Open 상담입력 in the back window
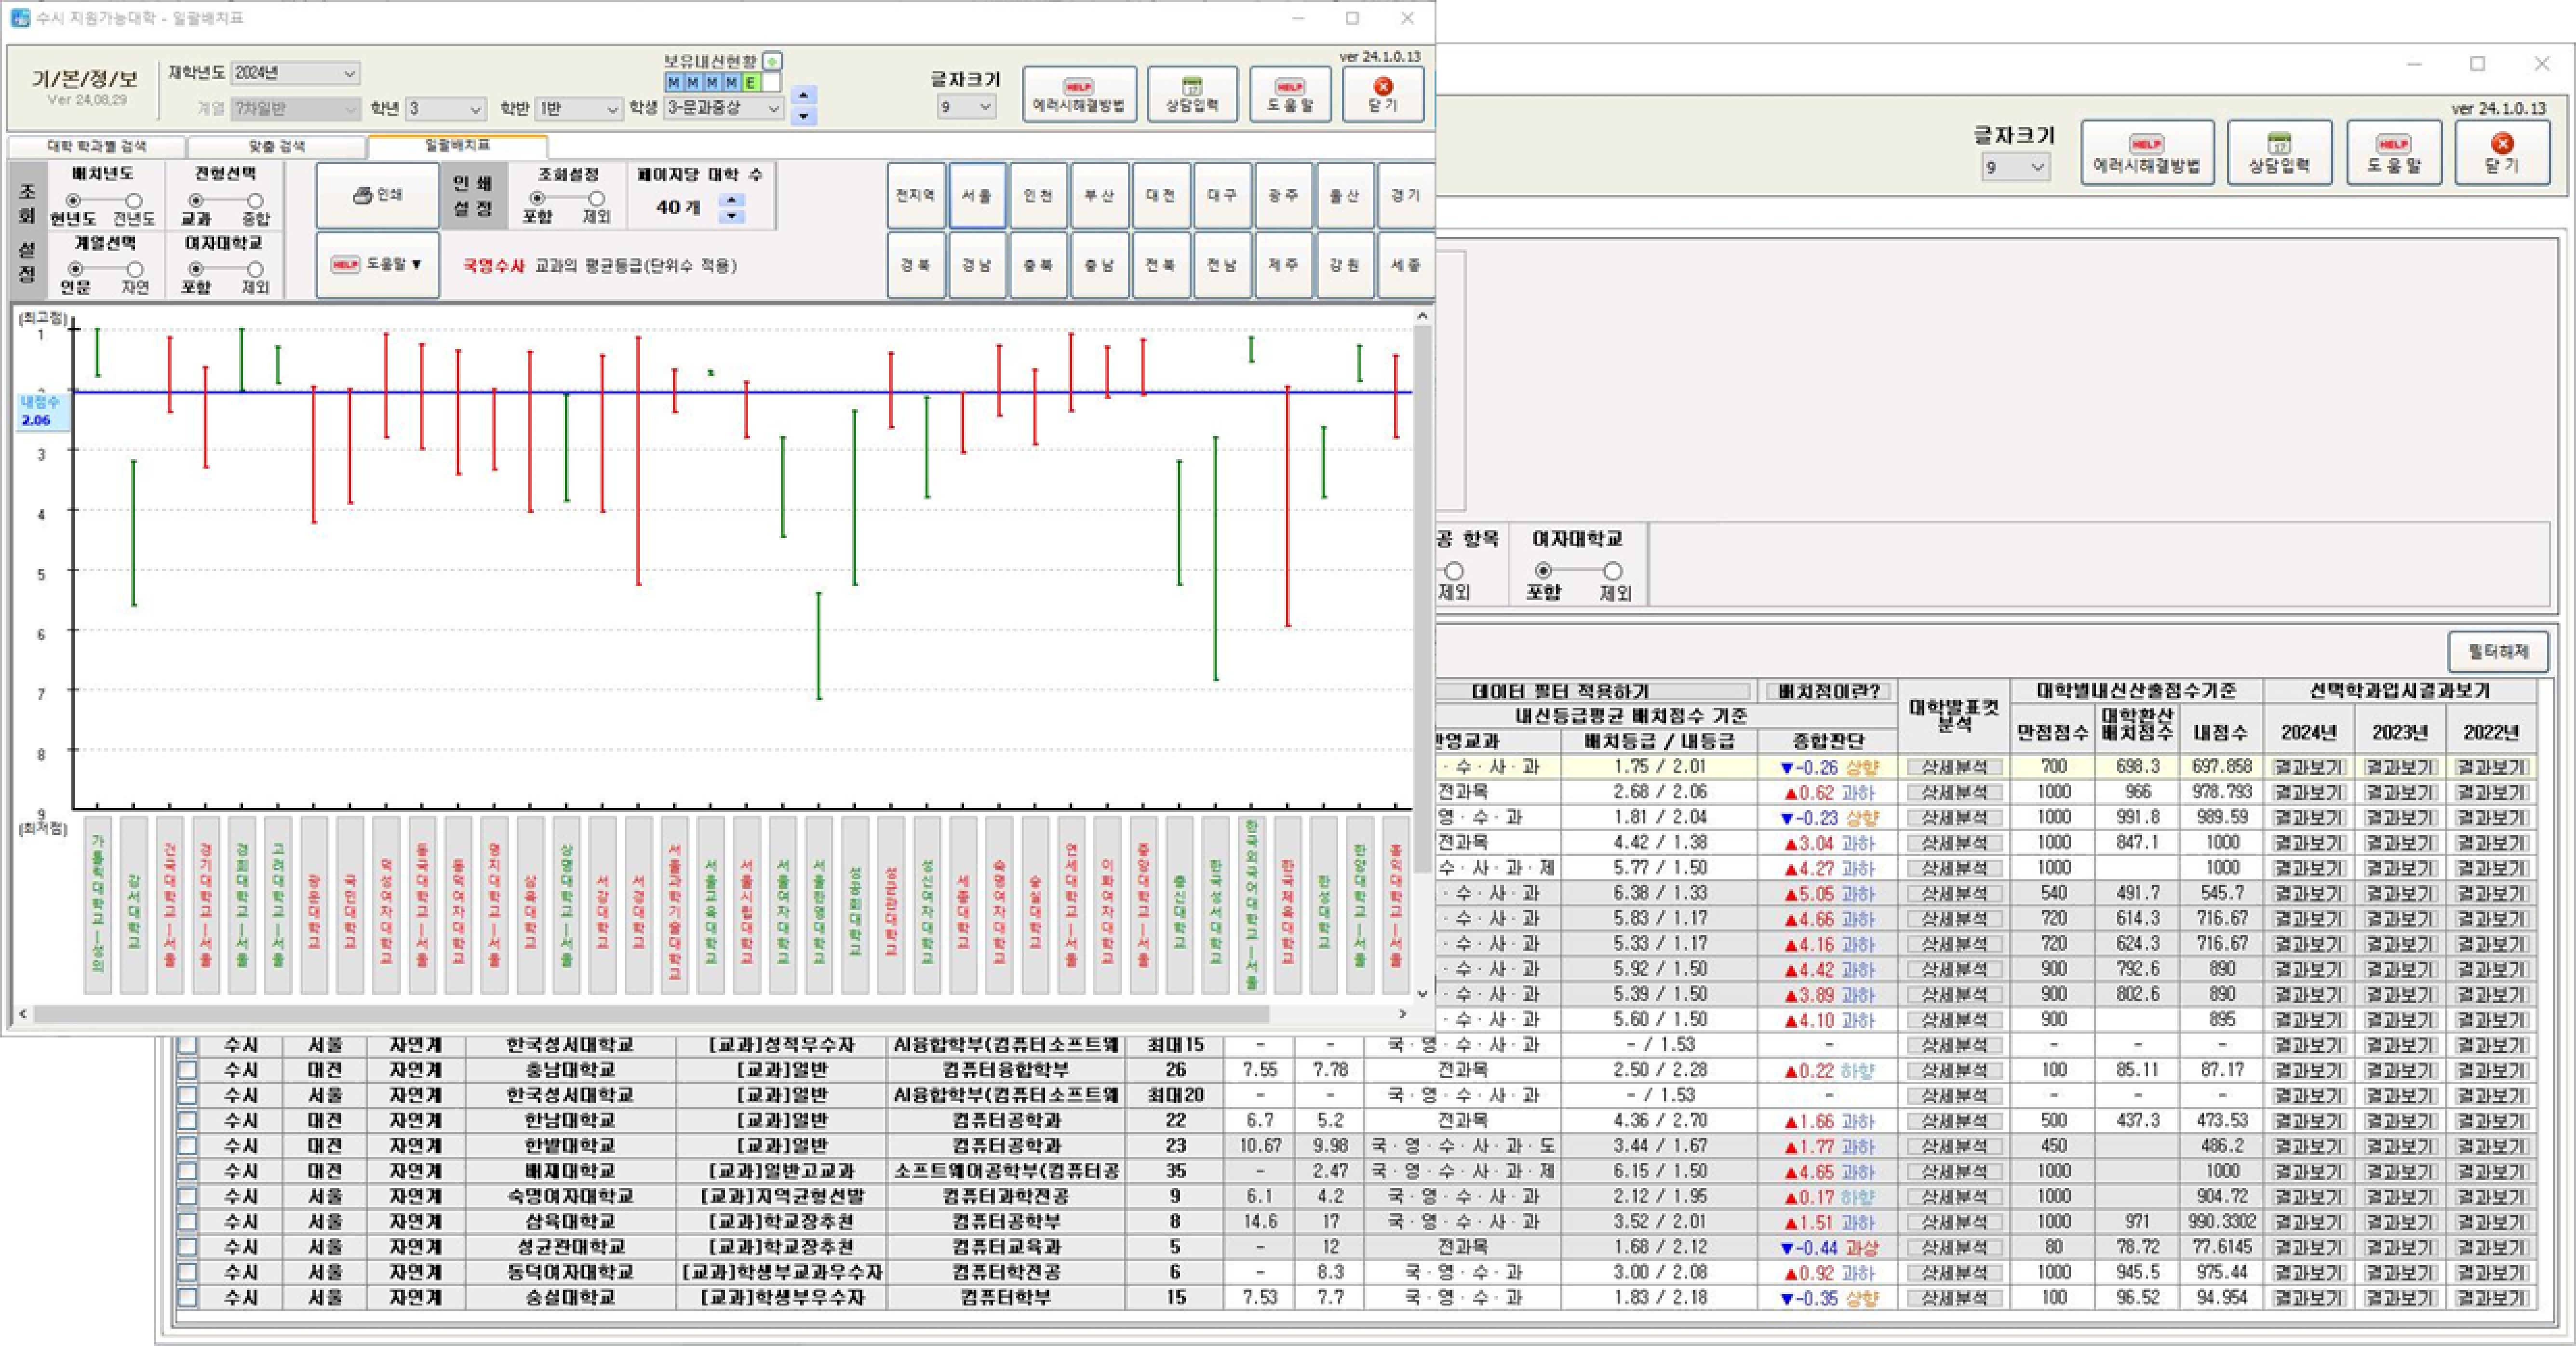The width and height of the screenshot is (2576, 1346). coord(2279,153)
